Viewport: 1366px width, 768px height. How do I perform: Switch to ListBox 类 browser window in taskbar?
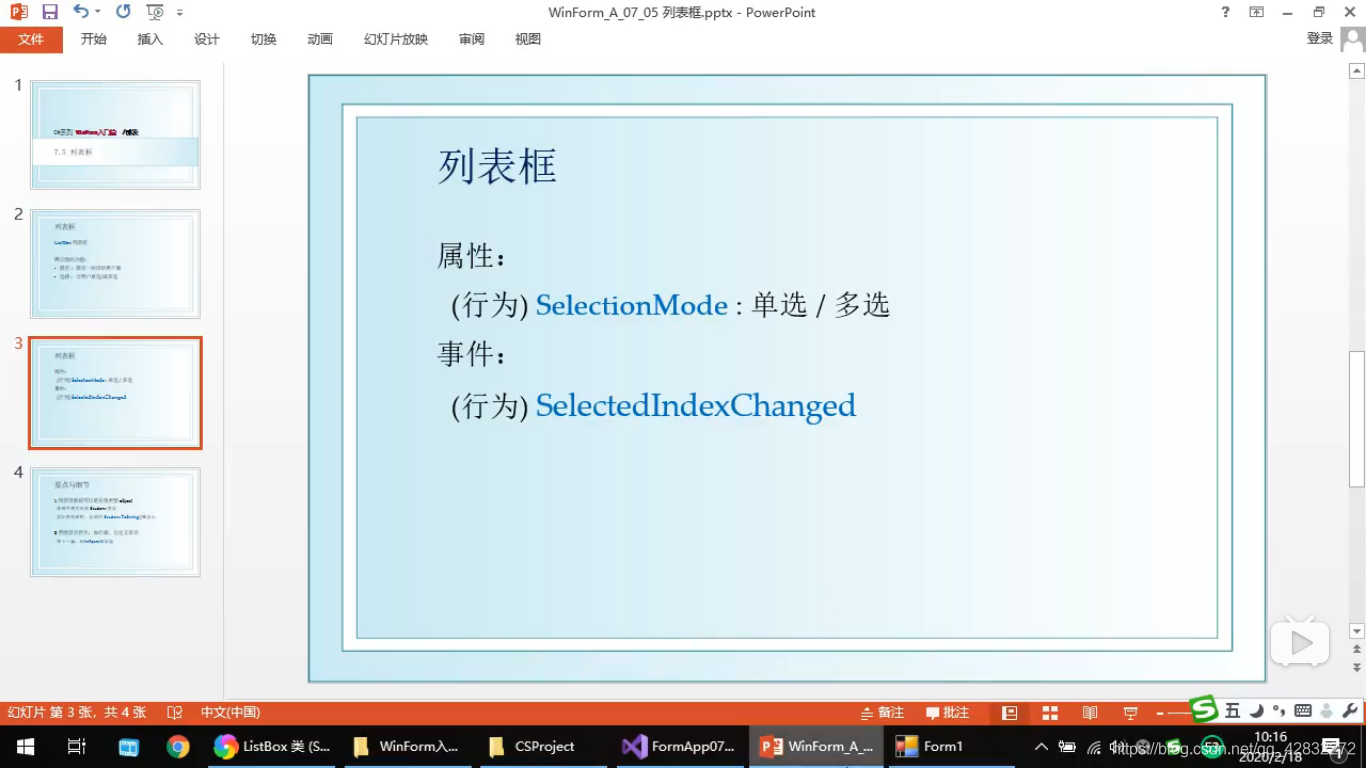point(271,746)
